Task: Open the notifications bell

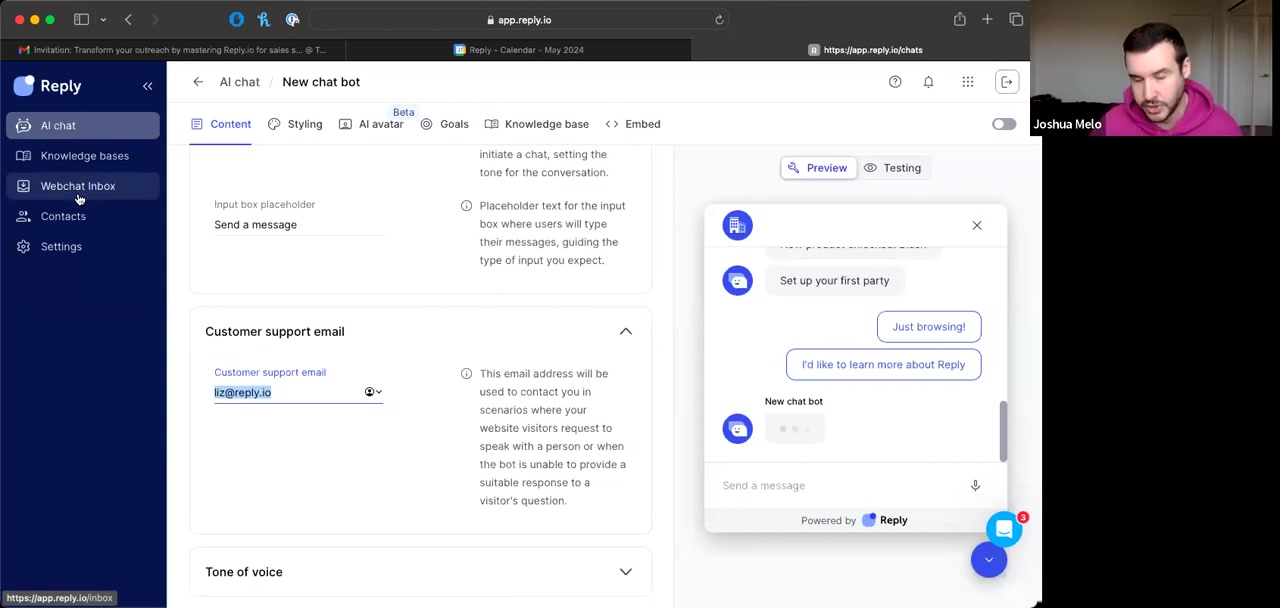Action: tap(928, 82)
